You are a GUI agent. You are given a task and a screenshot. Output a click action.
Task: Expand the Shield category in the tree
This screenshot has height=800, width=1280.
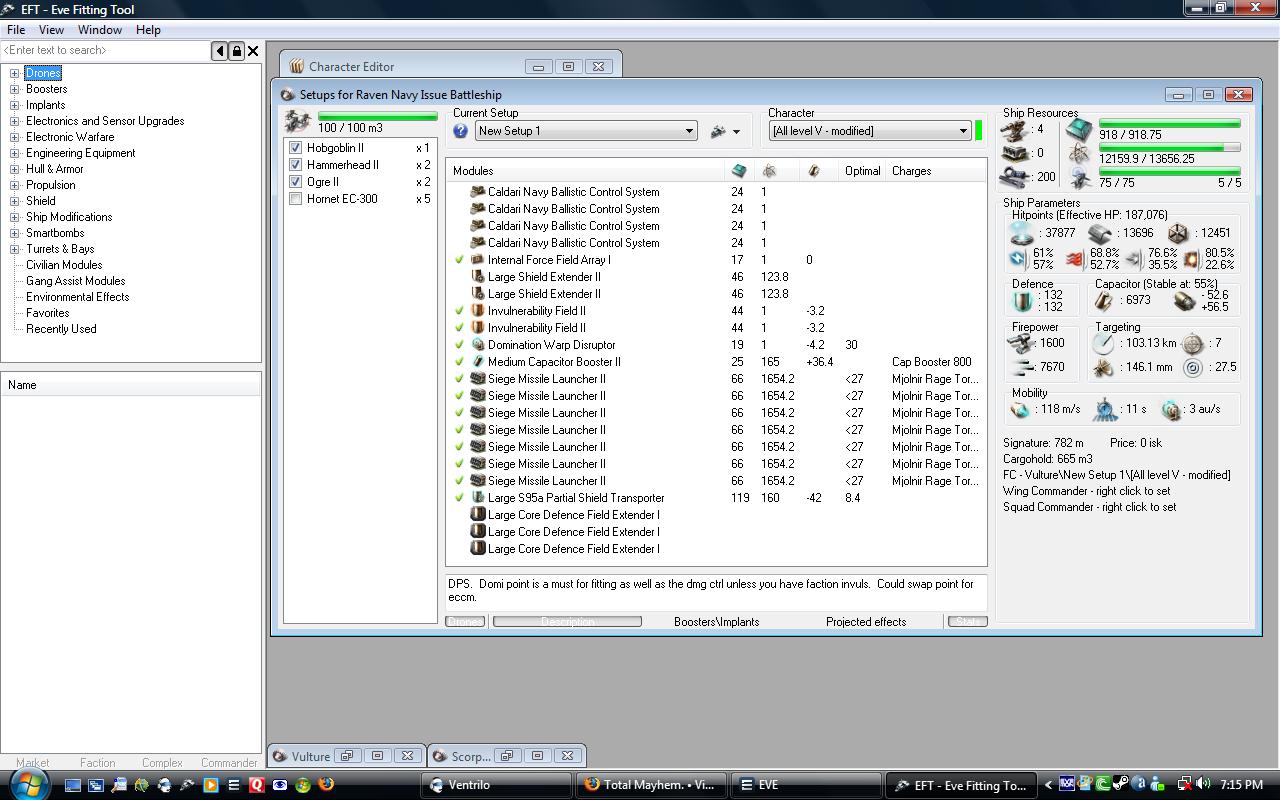[15, 201]
